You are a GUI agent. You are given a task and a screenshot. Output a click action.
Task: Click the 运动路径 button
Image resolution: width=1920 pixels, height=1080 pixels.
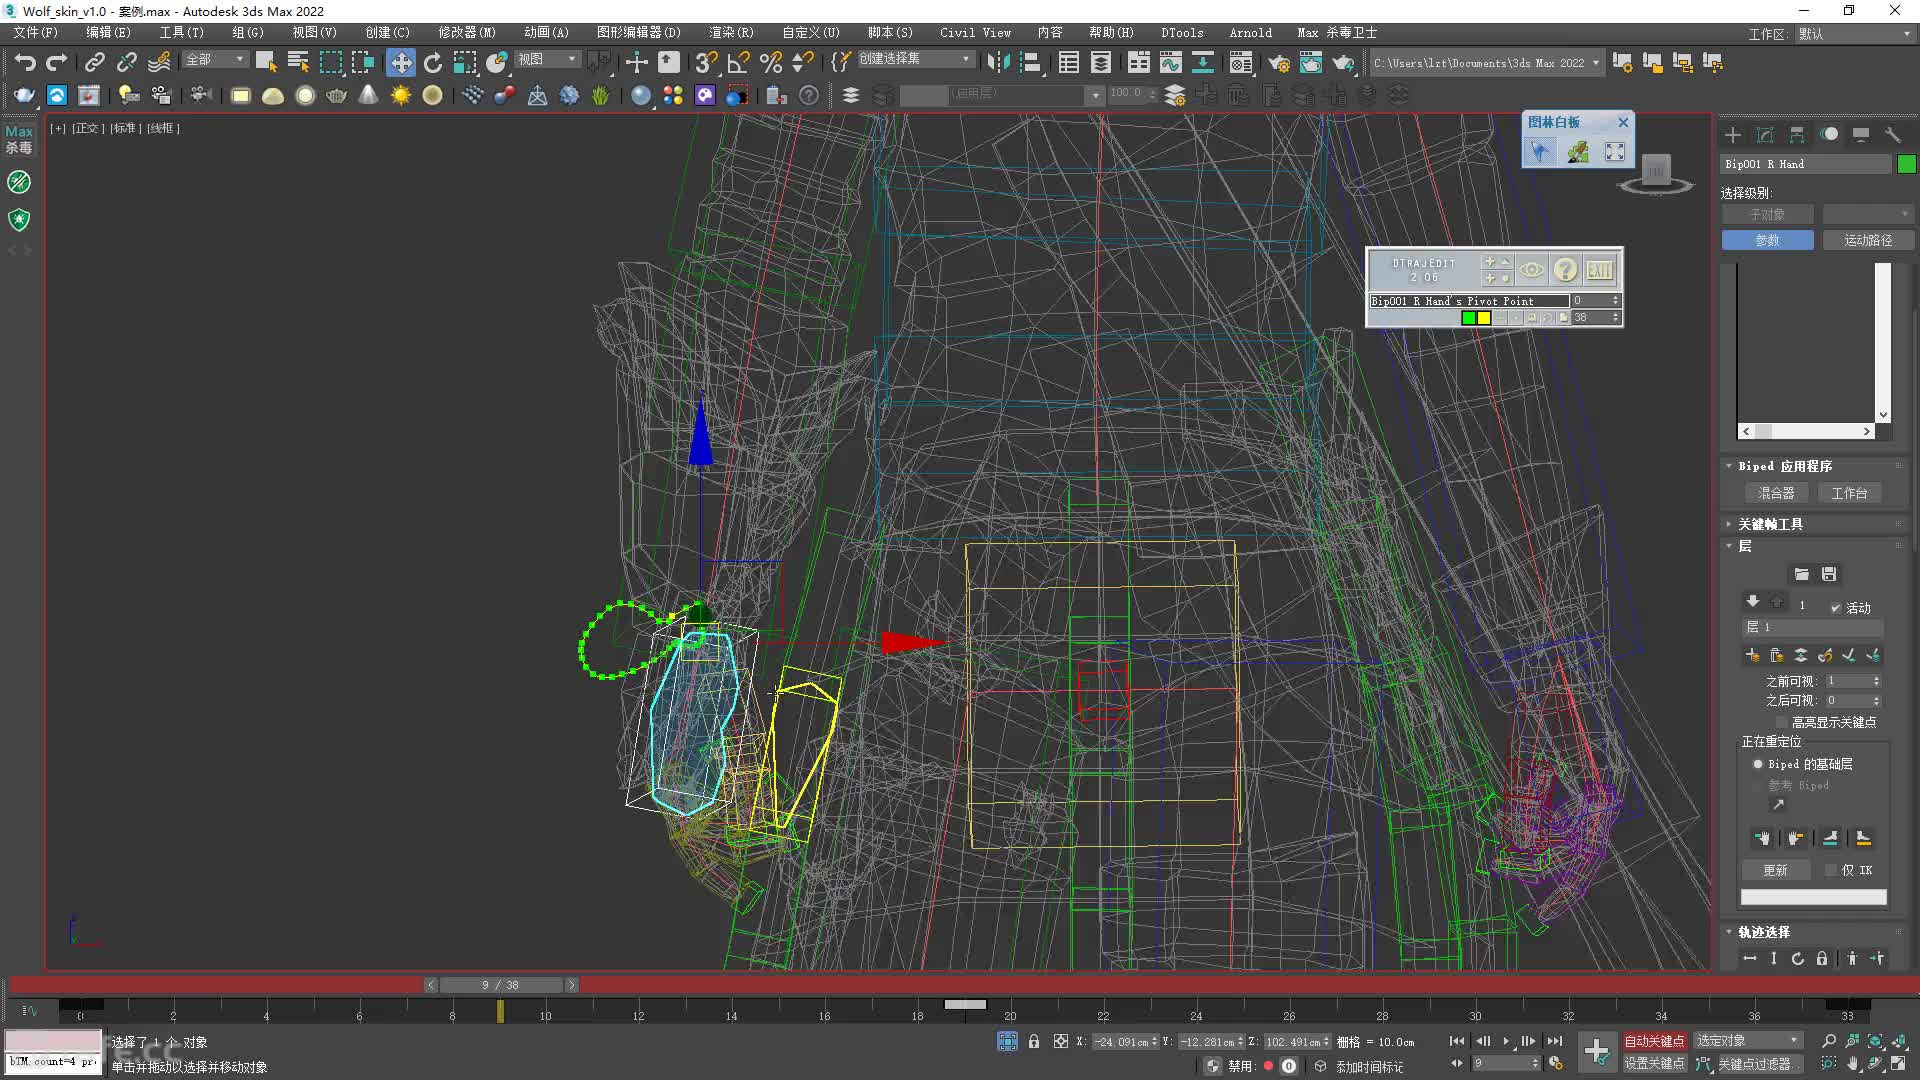[1867, 240]
